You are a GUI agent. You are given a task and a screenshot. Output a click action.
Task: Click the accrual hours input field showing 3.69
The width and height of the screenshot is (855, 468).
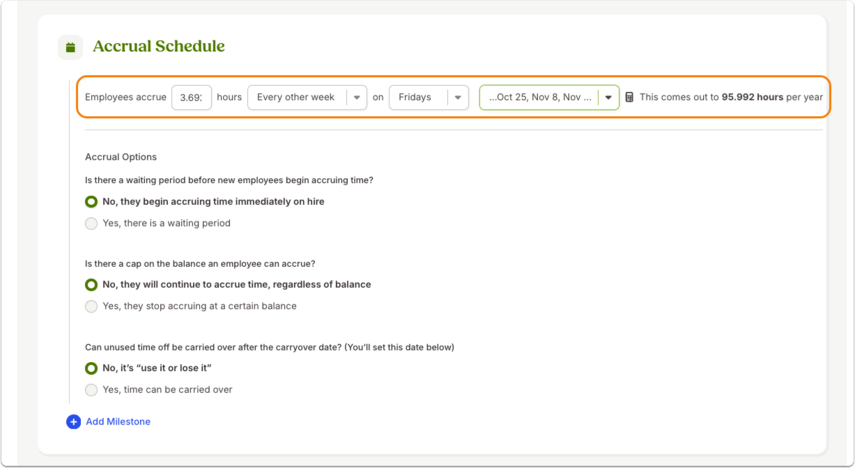pos(191,98)
